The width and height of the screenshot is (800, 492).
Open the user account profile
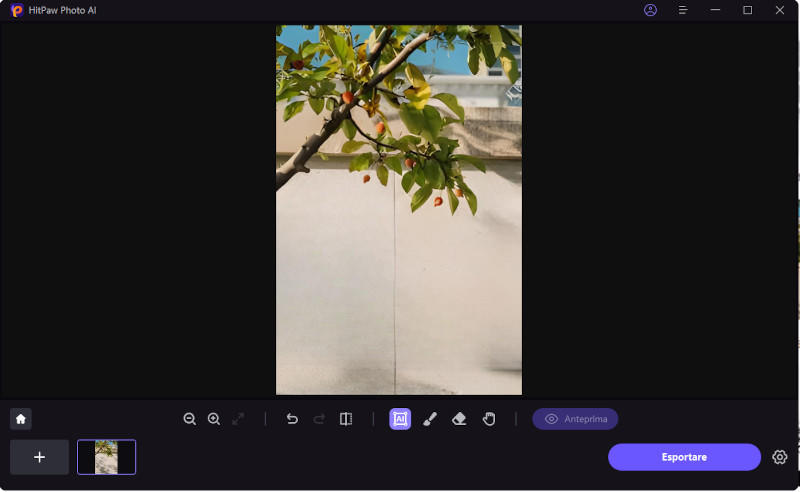(651, 10)
